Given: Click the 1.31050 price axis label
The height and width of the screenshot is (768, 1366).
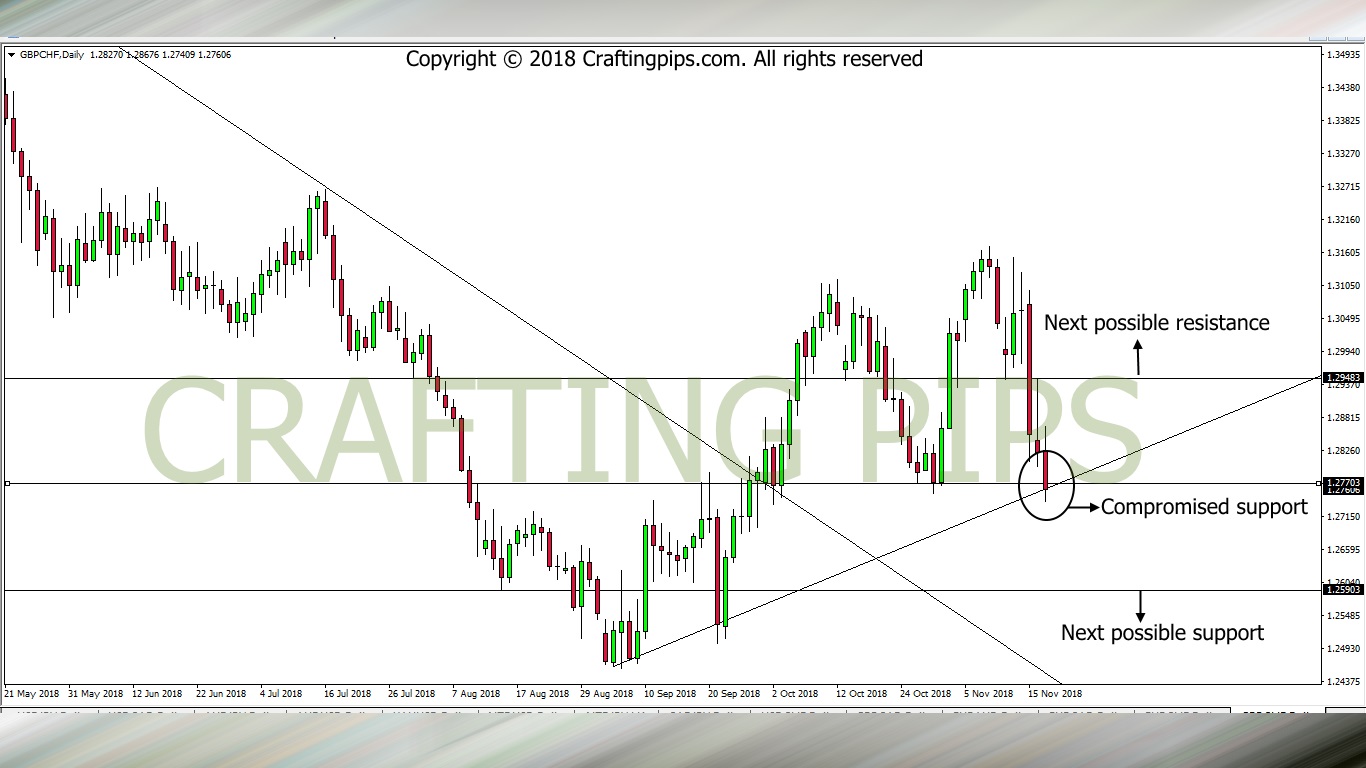Looking at the screenshot, I should [1345, 286].
